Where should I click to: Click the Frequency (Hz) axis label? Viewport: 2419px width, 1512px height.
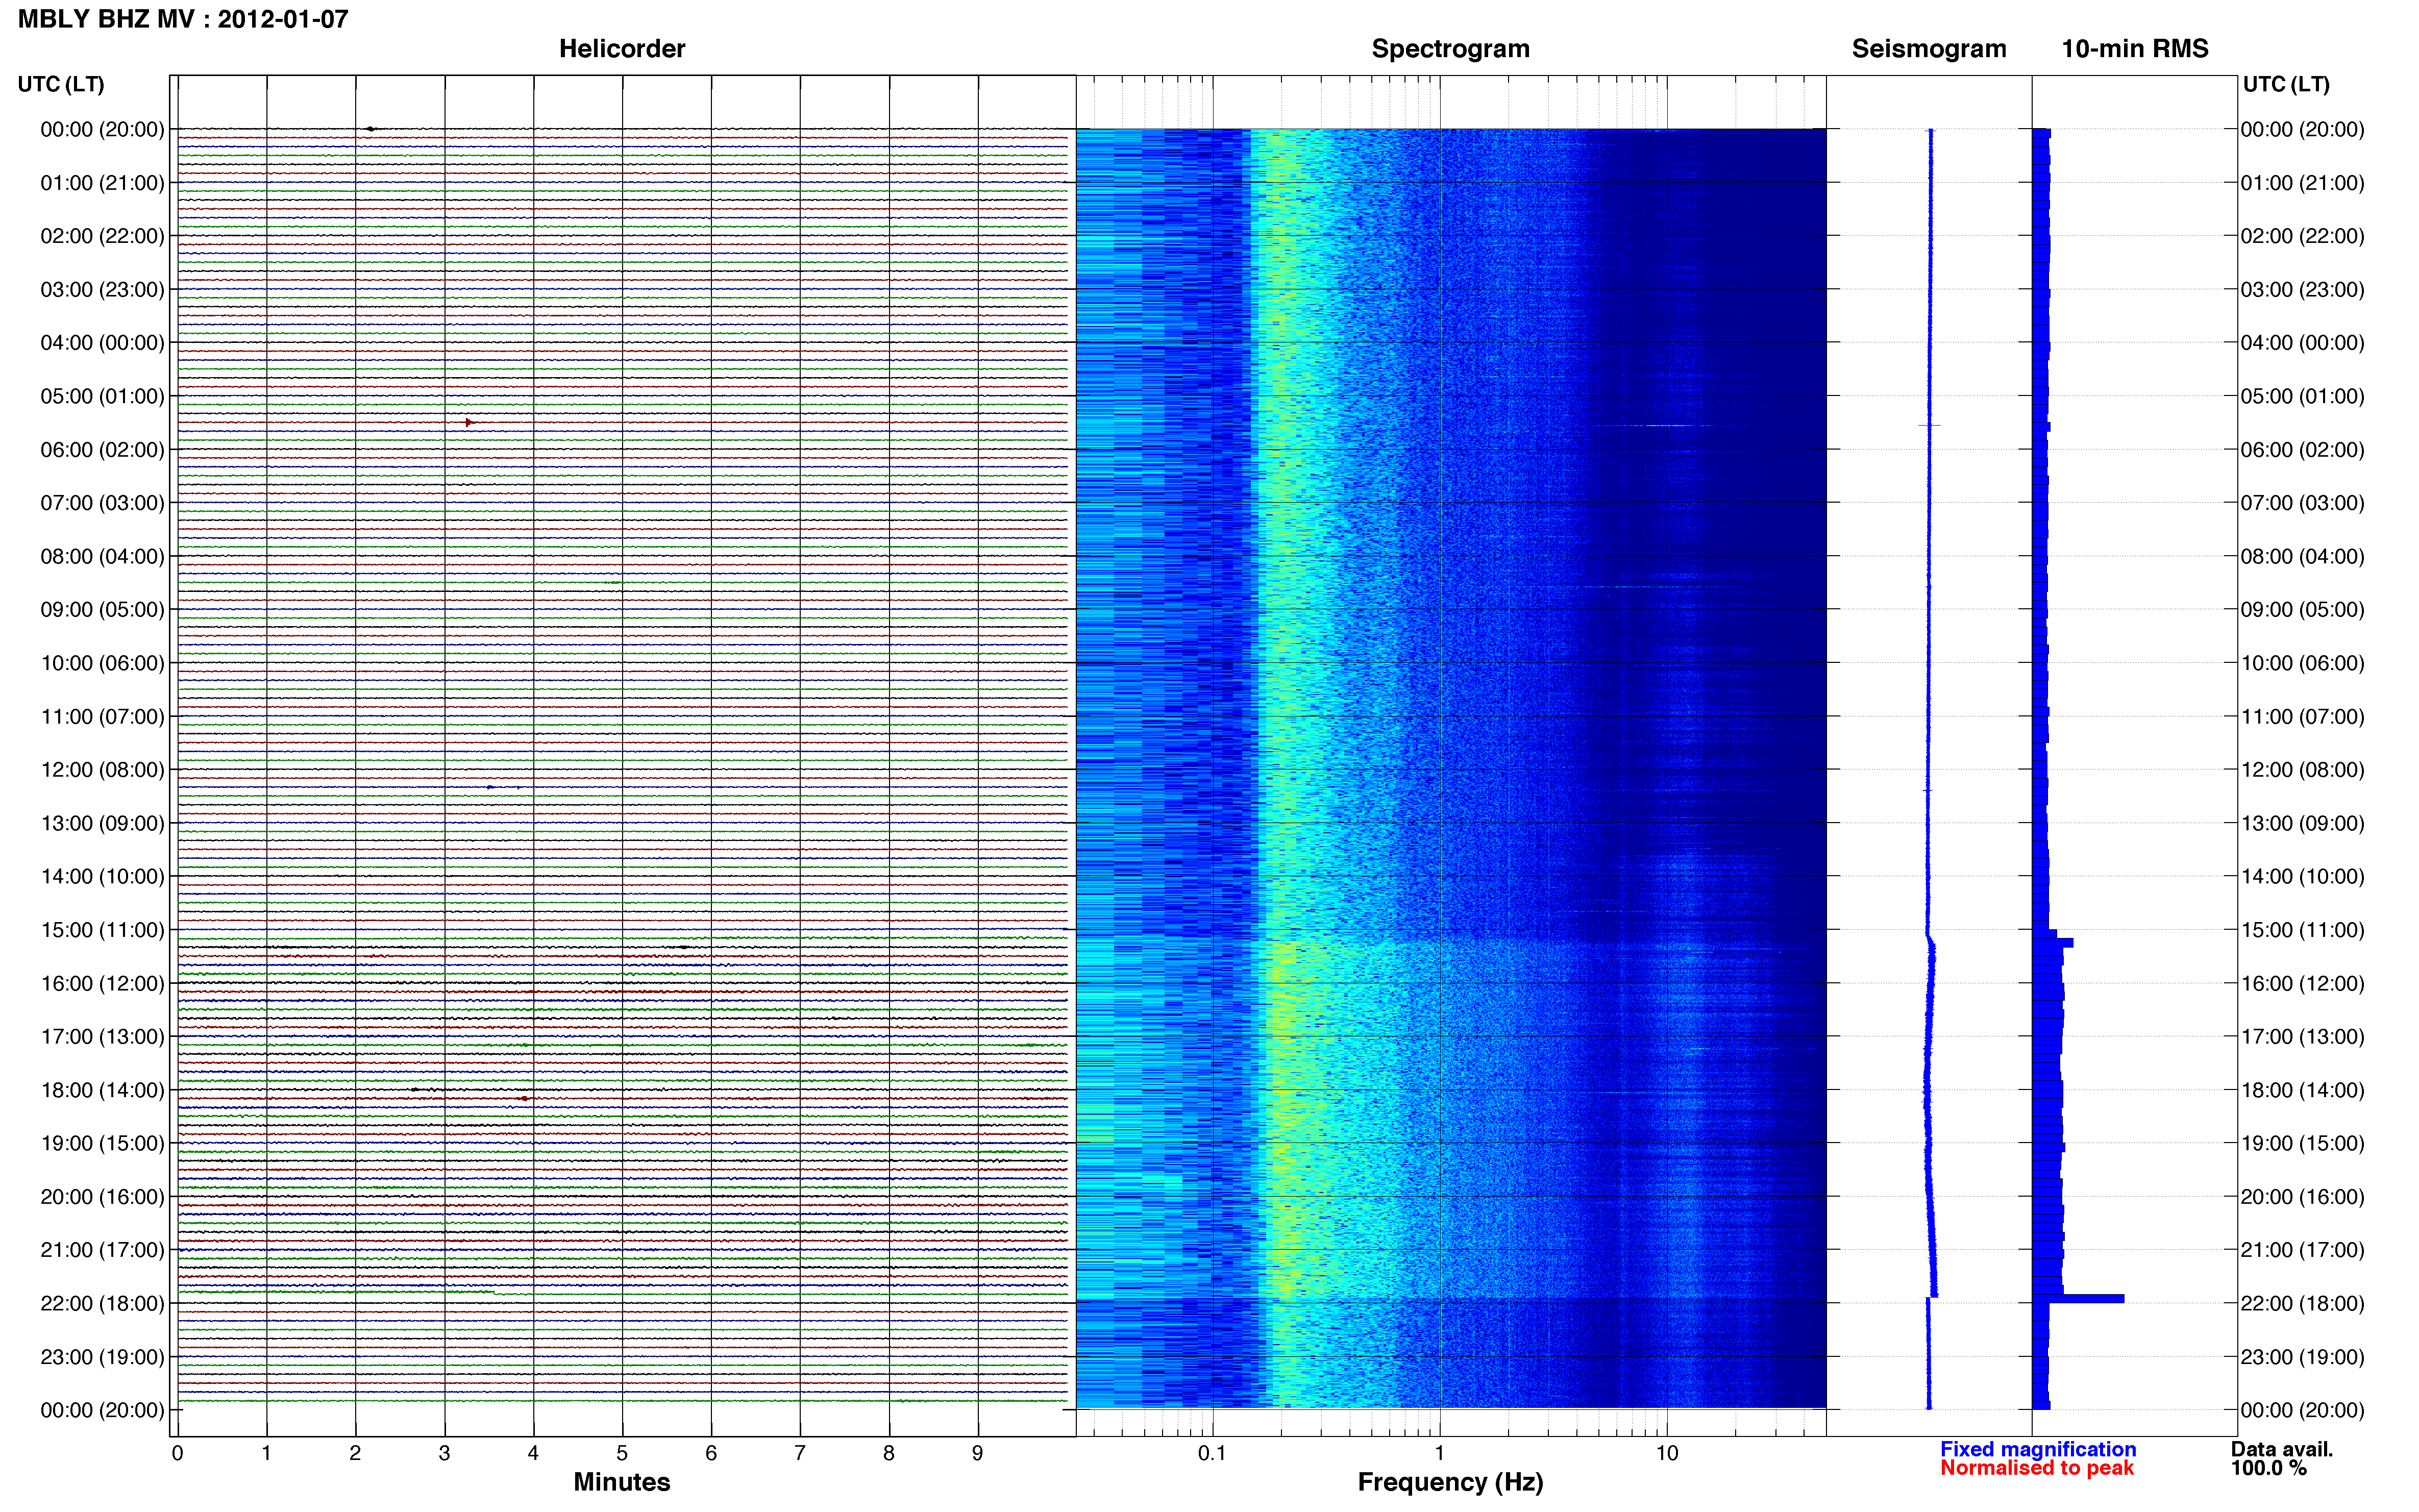(x=1450, y=1482)
